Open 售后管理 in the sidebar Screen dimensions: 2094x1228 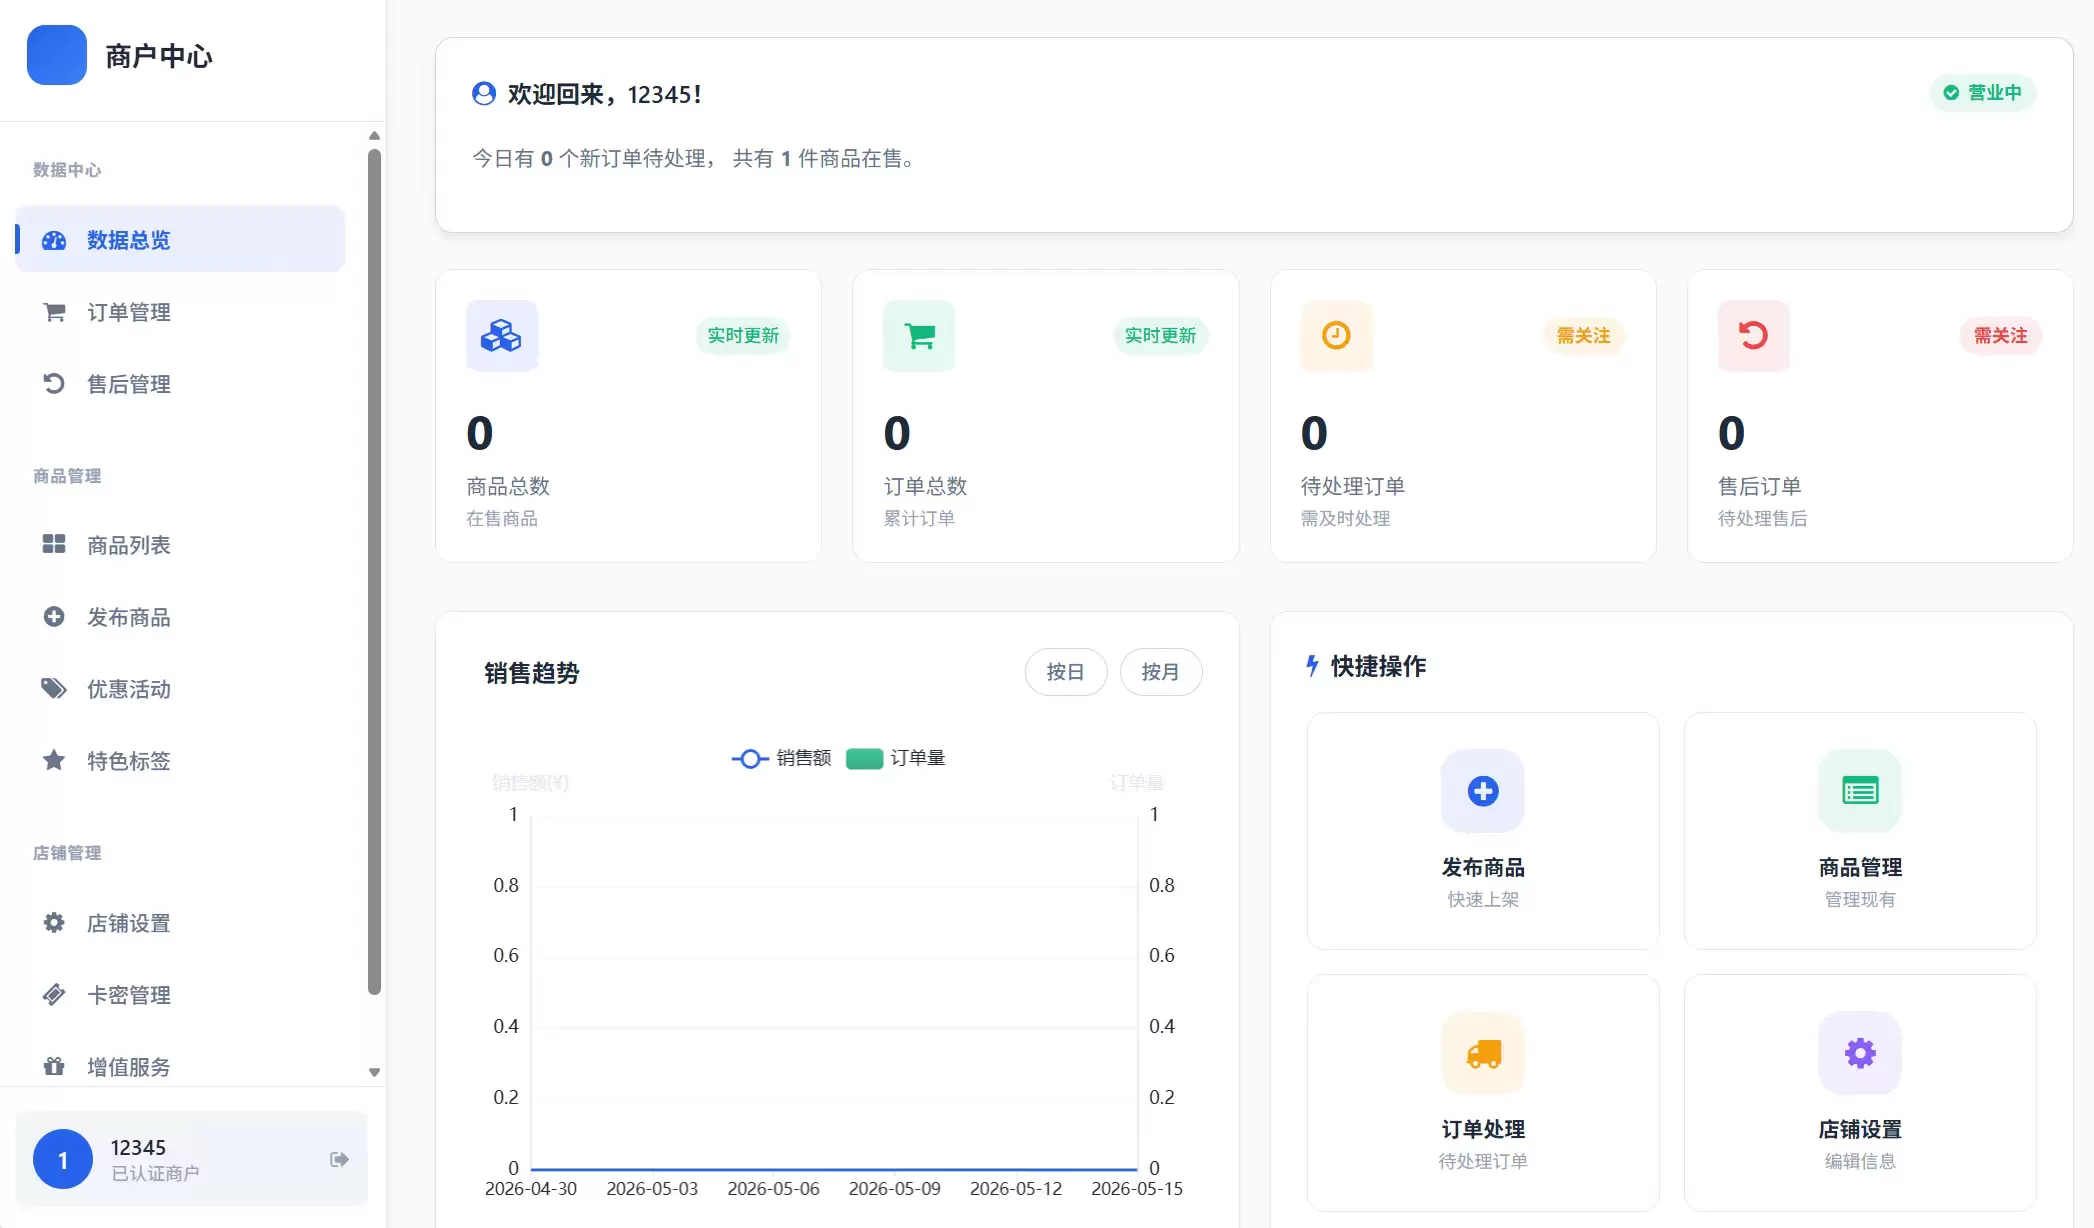[180, 384]
